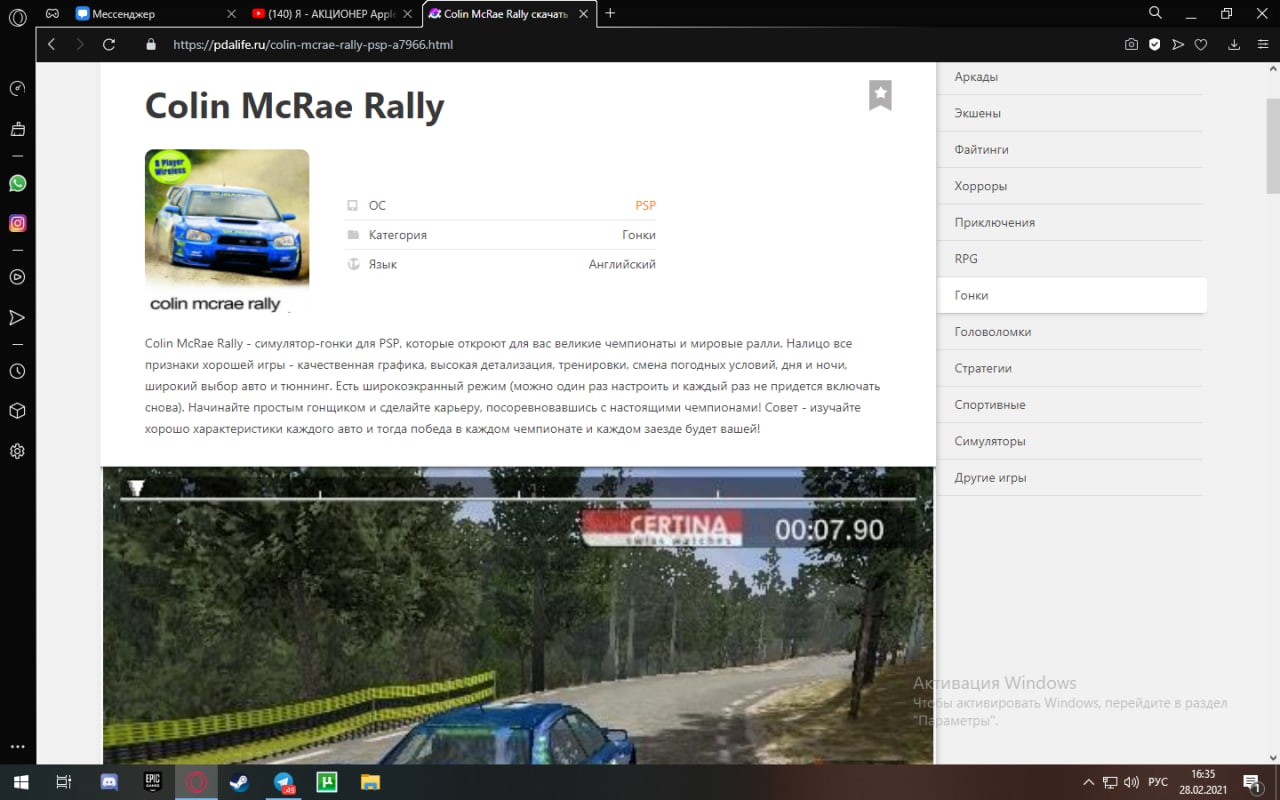Open GX Control speedometer icon in sidebar
Viewport: 1280px width, 800px height.
[x=17, y=88]
